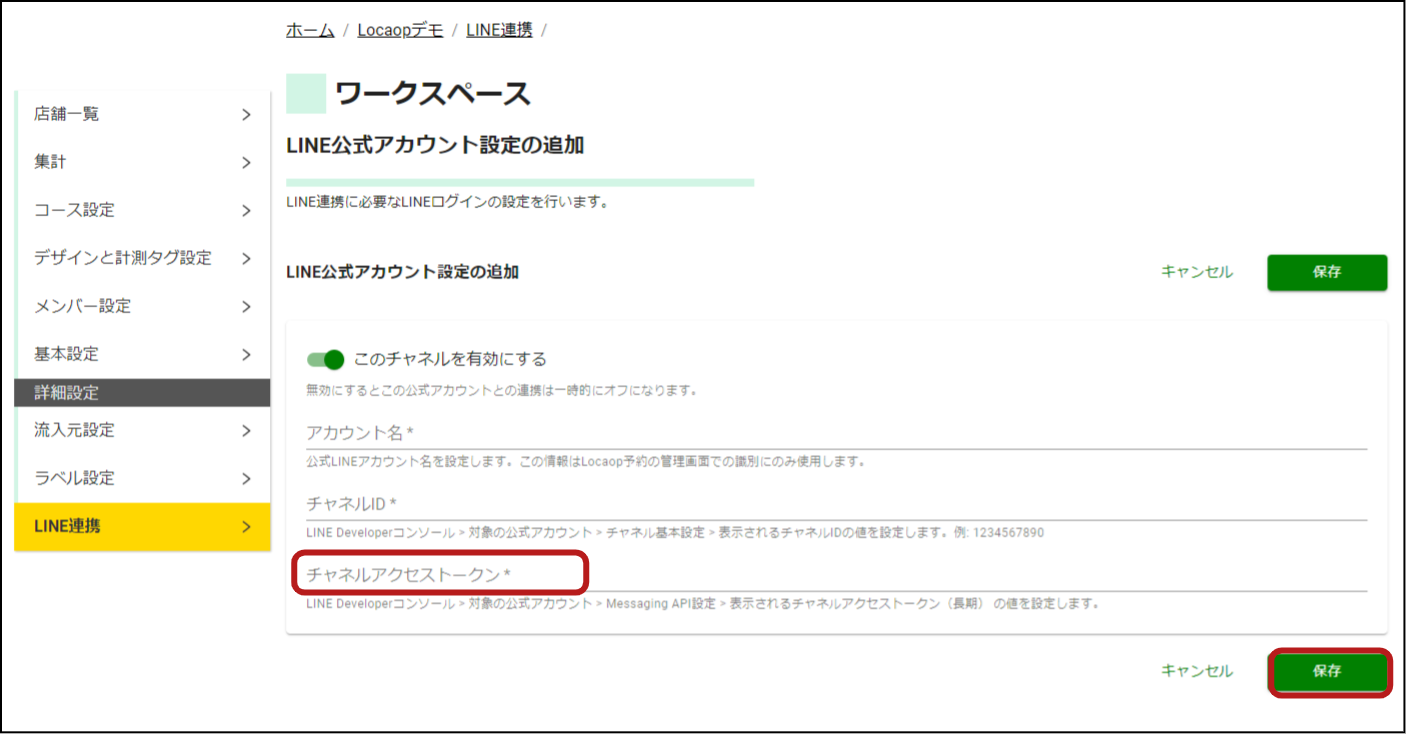Click the upper キャンセル link
Screen dimensions: 1406x734
[x=1197, y=272]
